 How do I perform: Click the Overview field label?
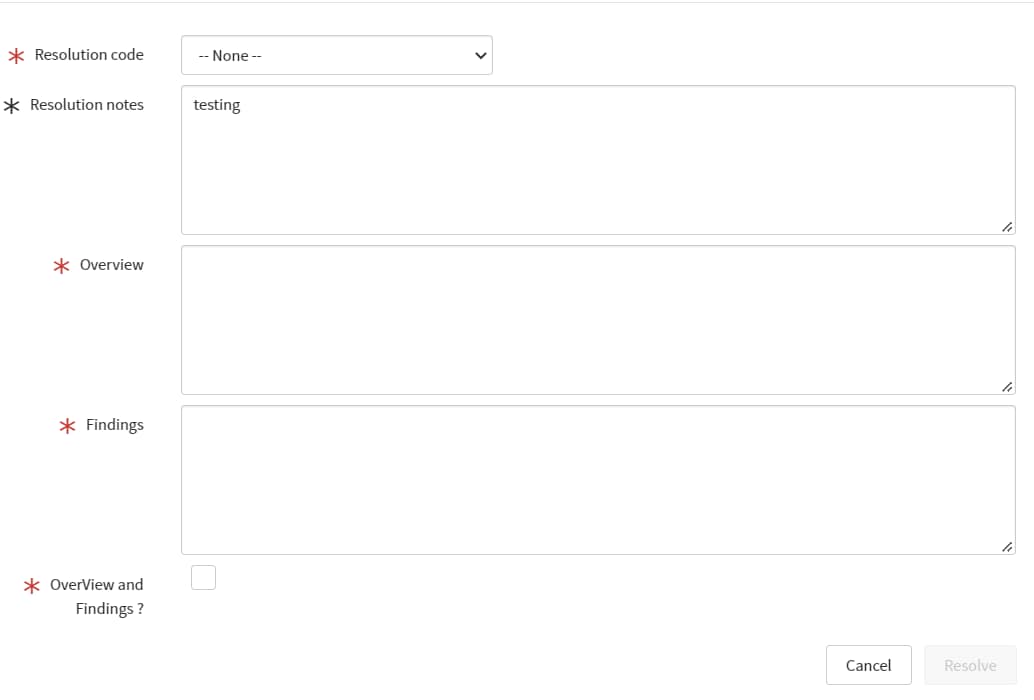click(111, 265)
